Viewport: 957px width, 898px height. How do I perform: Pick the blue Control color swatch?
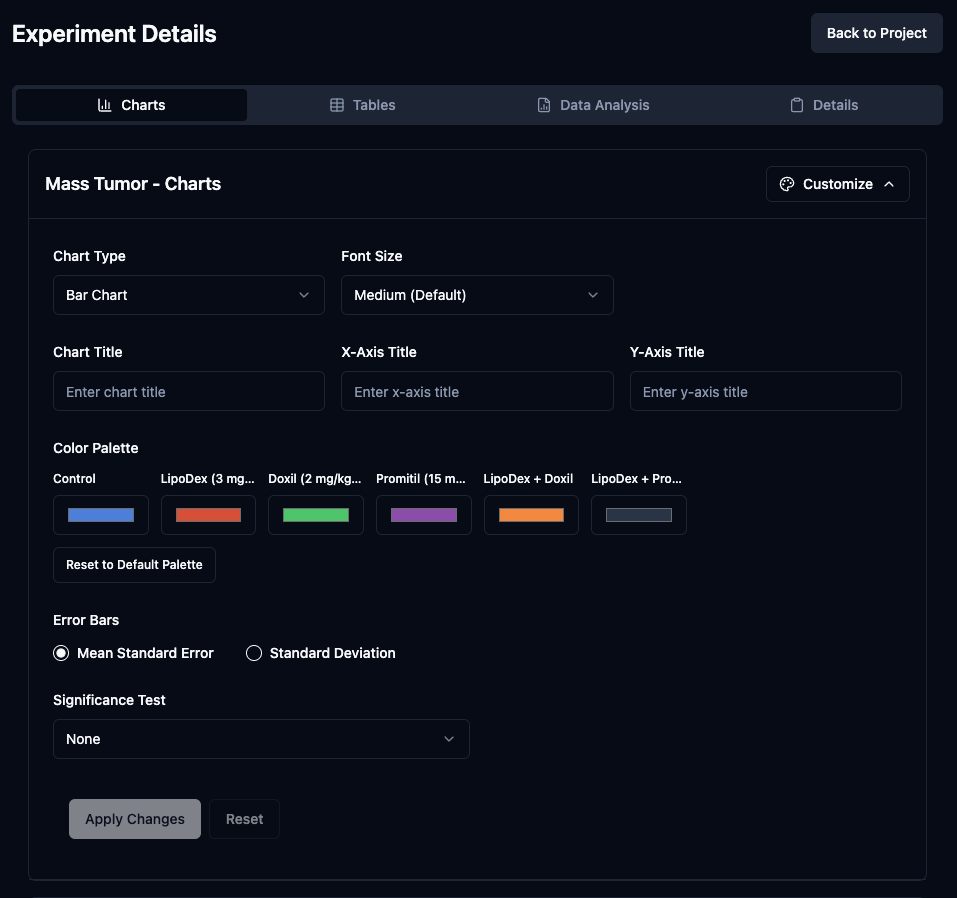[101, 515]
